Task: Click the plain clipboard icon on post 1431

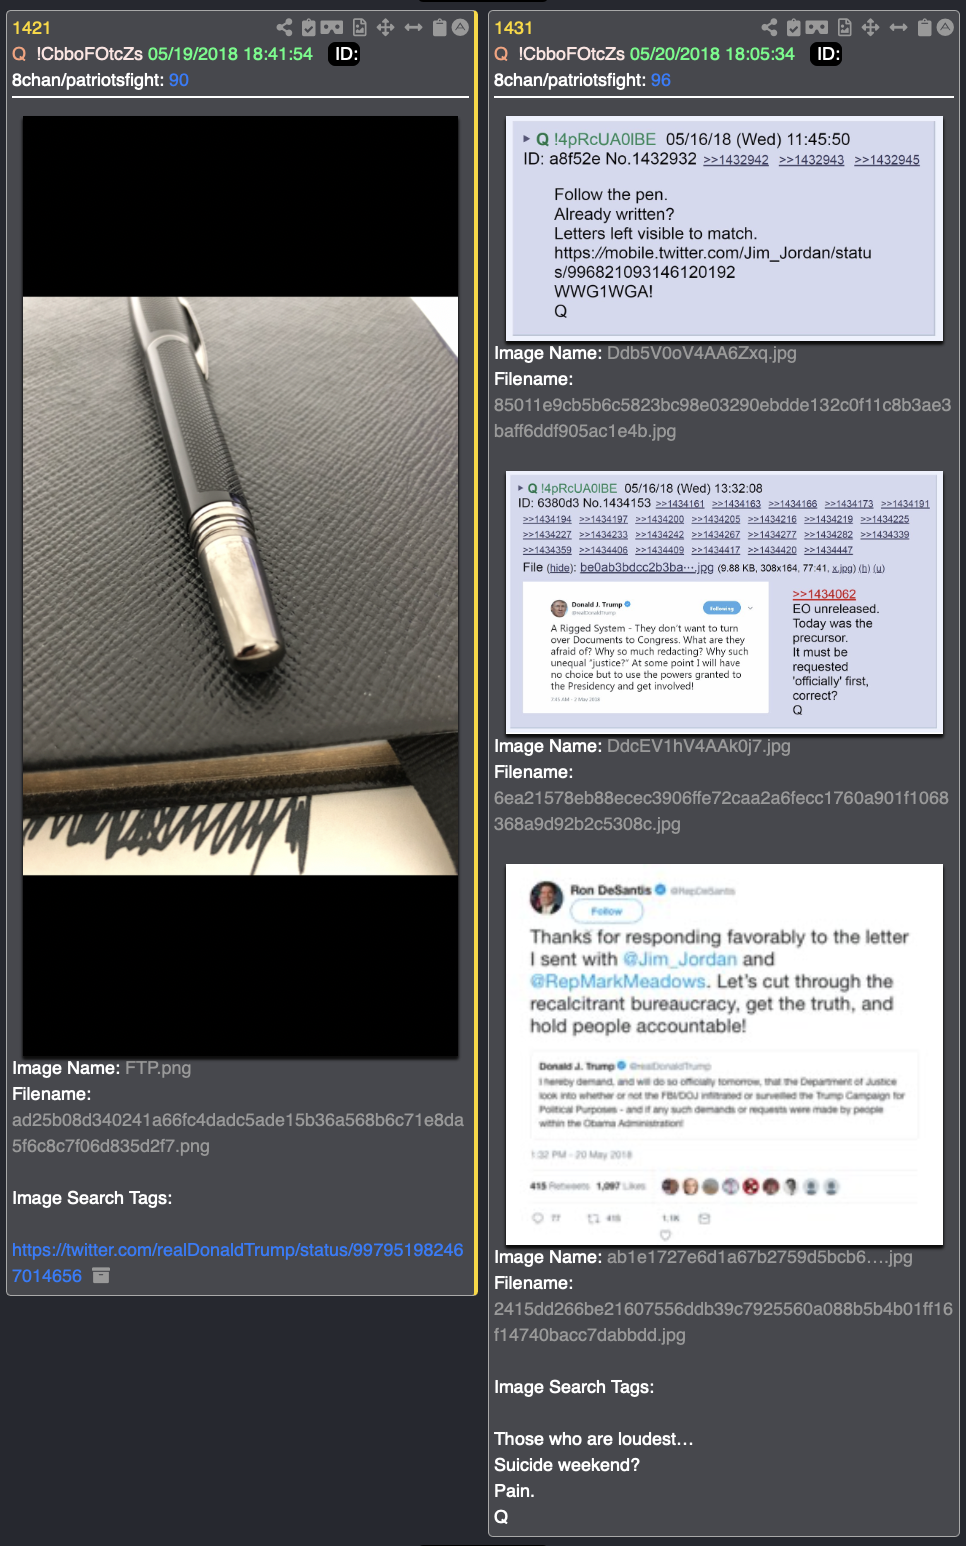Action: pyautogui.click(x=925, y=28)
